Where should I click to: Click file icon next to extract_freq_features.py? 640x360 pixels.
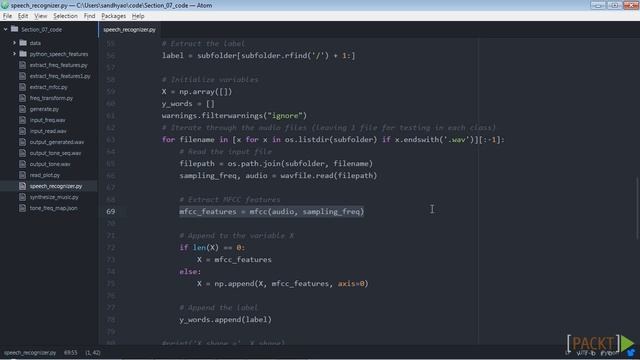22,65
